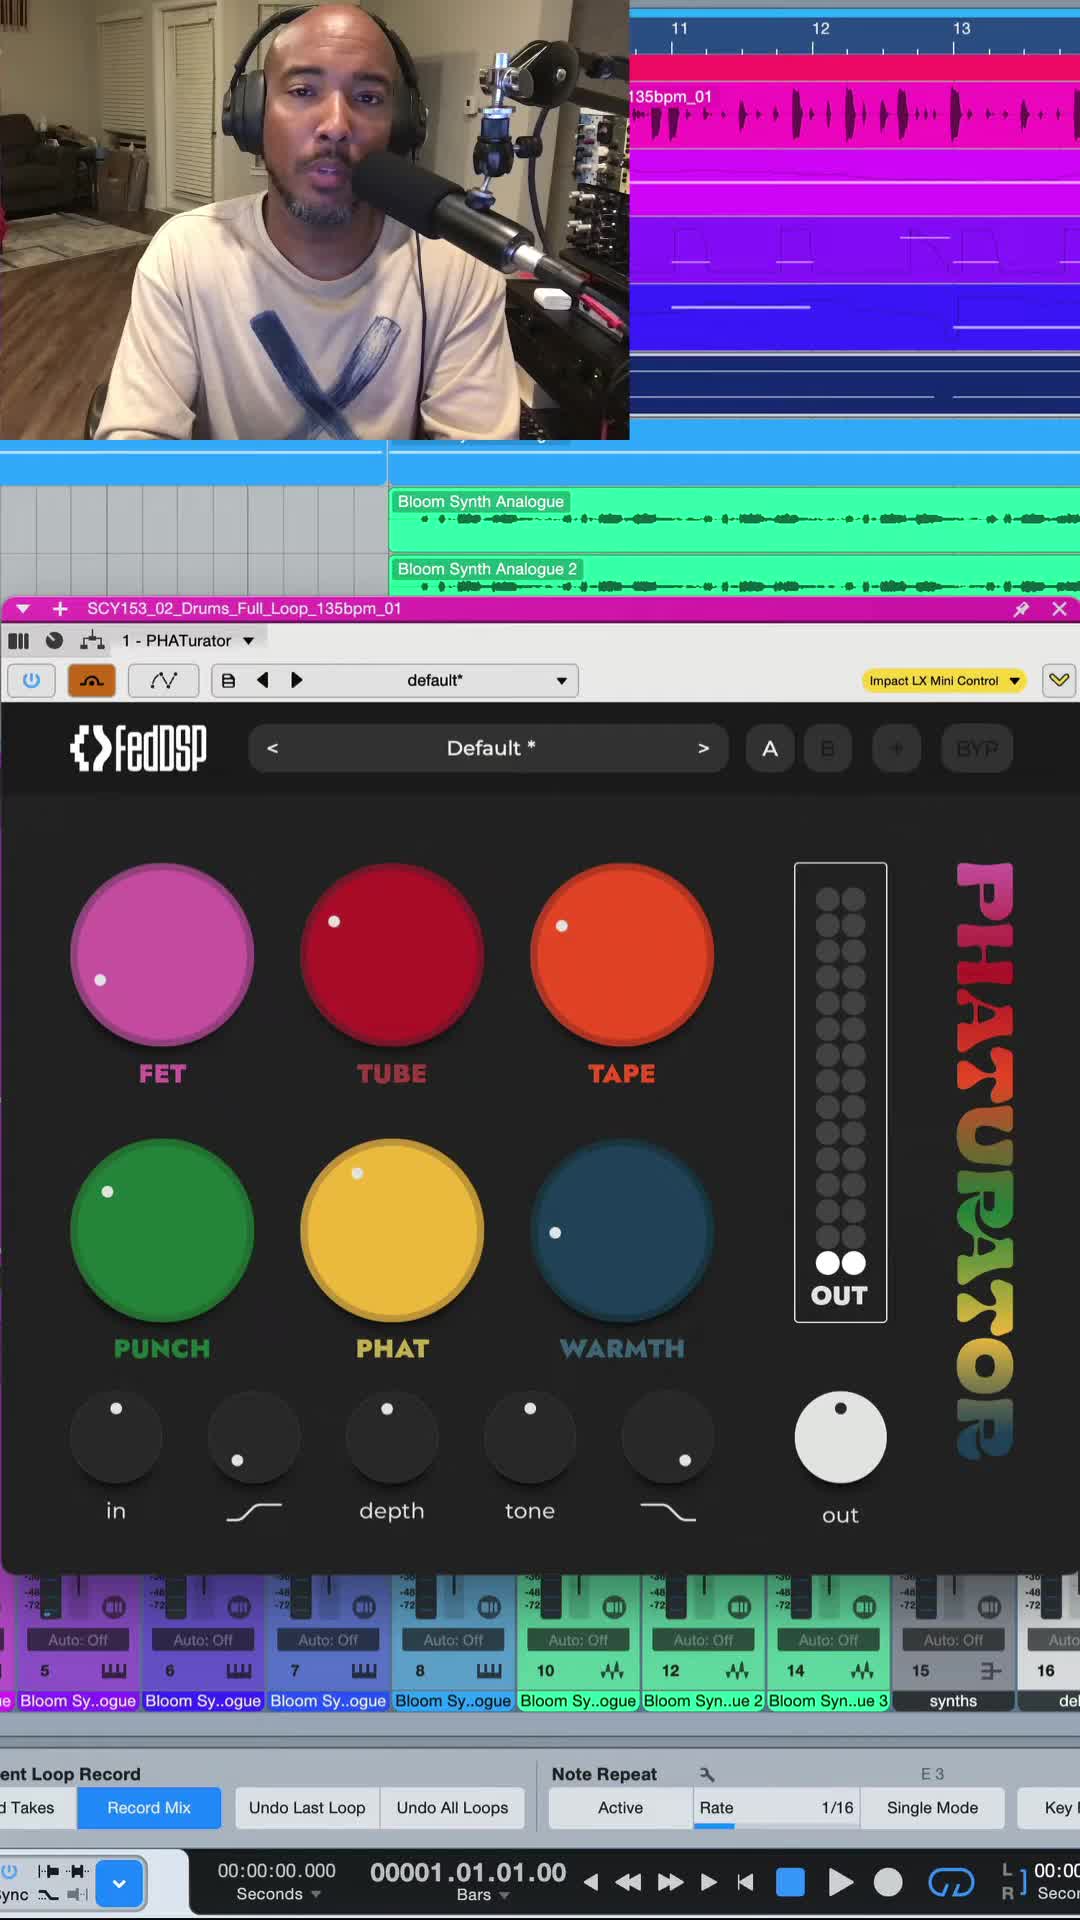Click the bus icon on channel 15
The width and height of the screenshot is (1080, 1920).
990,1670
